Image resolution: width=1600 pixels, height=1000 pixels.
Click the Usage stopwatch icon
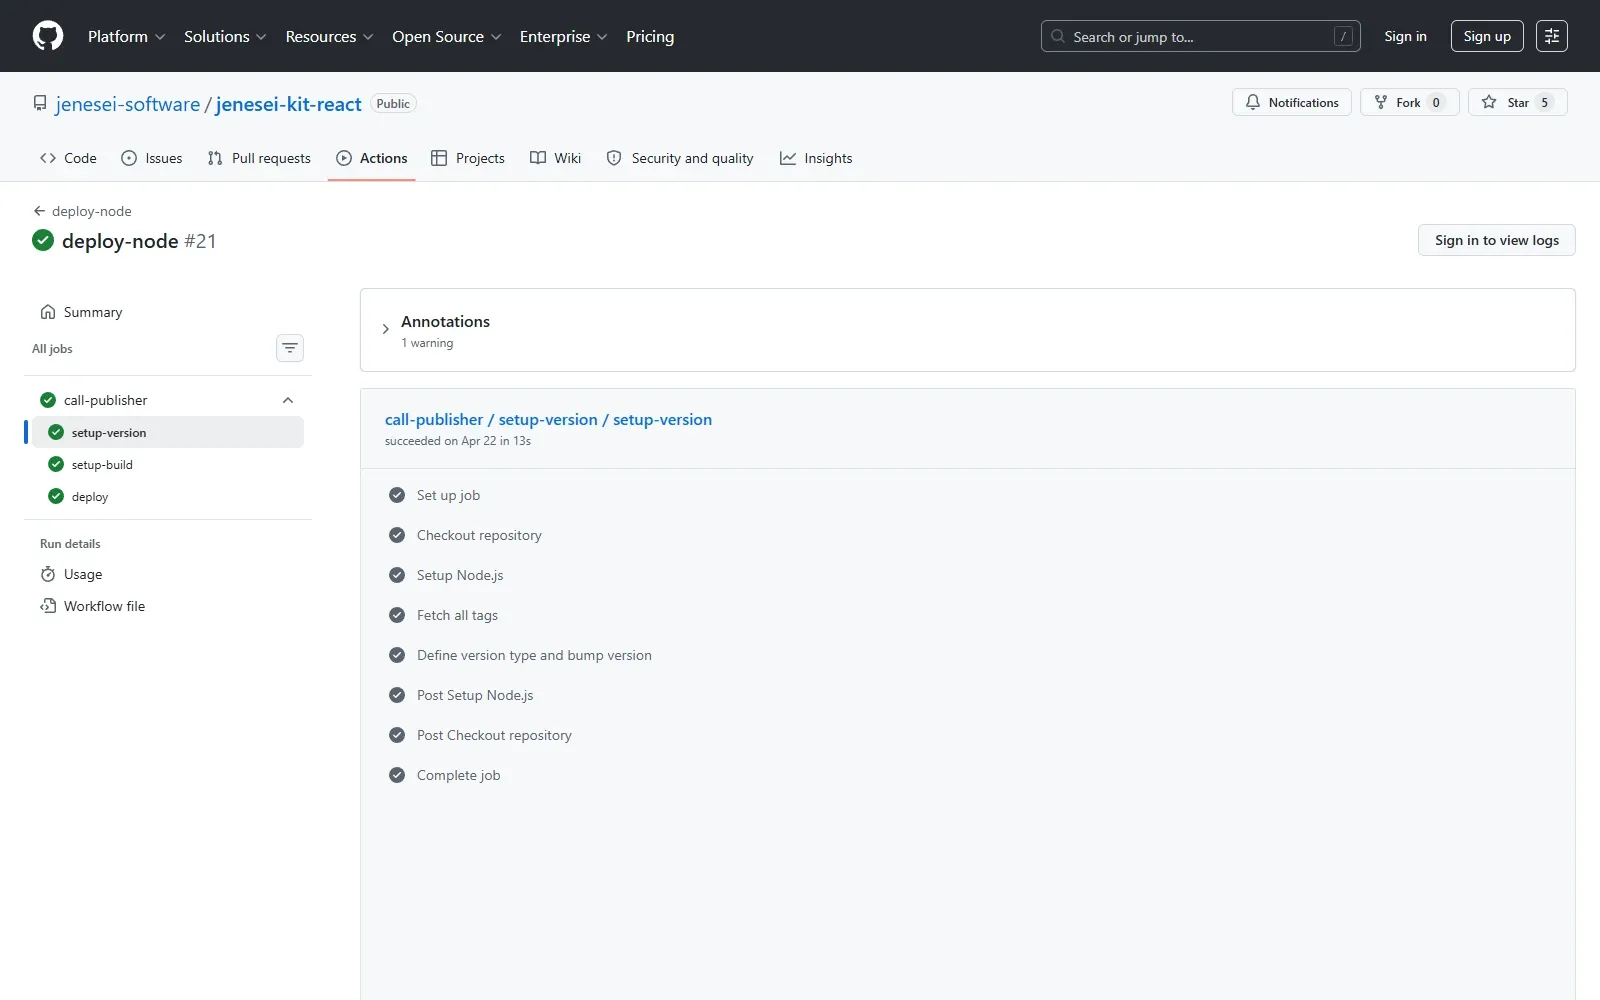click(48, 574)
